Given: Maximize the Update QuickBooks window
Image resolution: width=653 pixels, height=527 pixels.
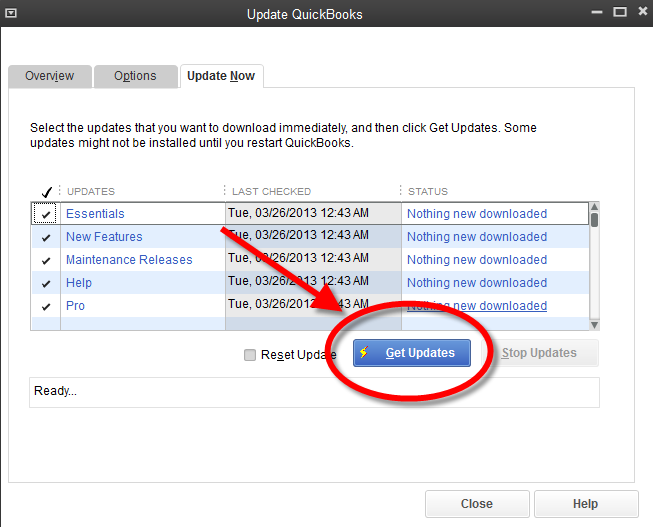Looking at the screenshot, I should tap(620, 12).
